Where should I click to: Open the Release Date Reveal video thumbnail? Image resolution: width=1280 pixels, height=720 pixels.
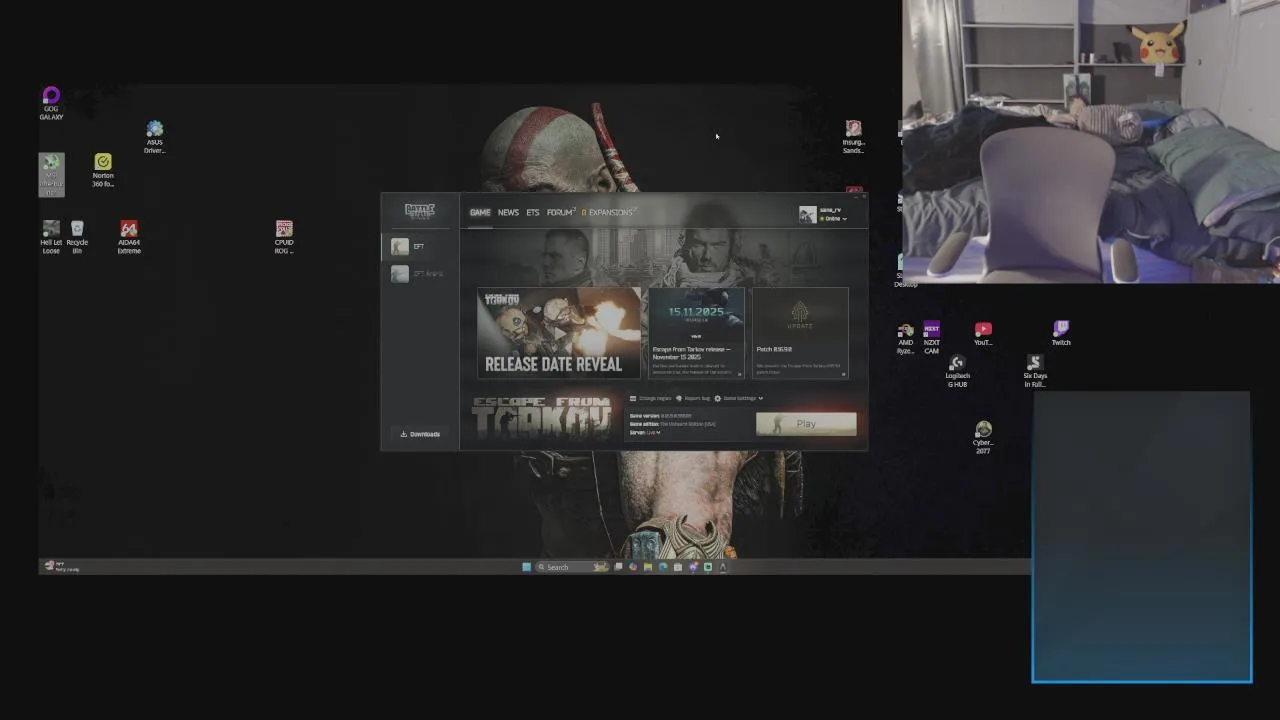point(559,333)
